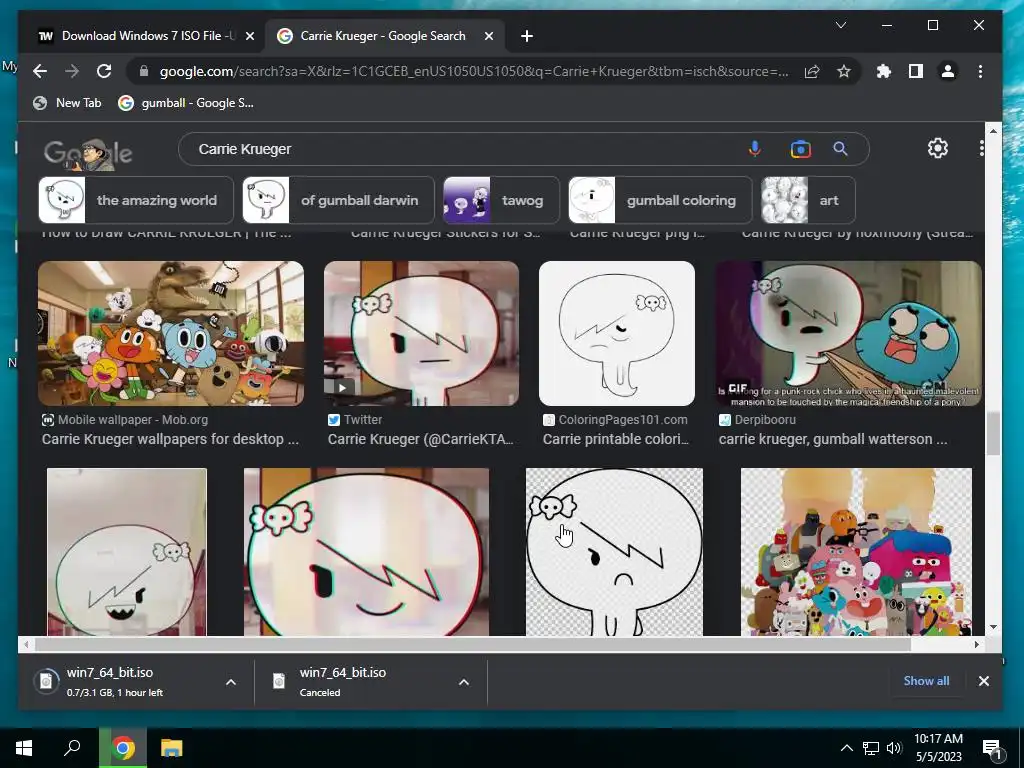Open the smiling Carrie image with sharp teeth
The width and height of the screenshot is (1024, 768).
(x=127, y=552)
